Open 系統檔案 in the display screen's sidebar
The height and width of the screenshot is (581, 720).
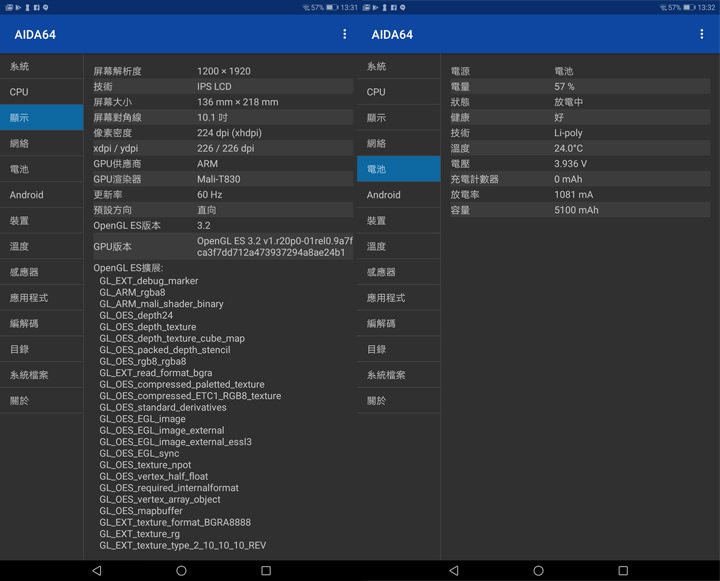point(41,375)
